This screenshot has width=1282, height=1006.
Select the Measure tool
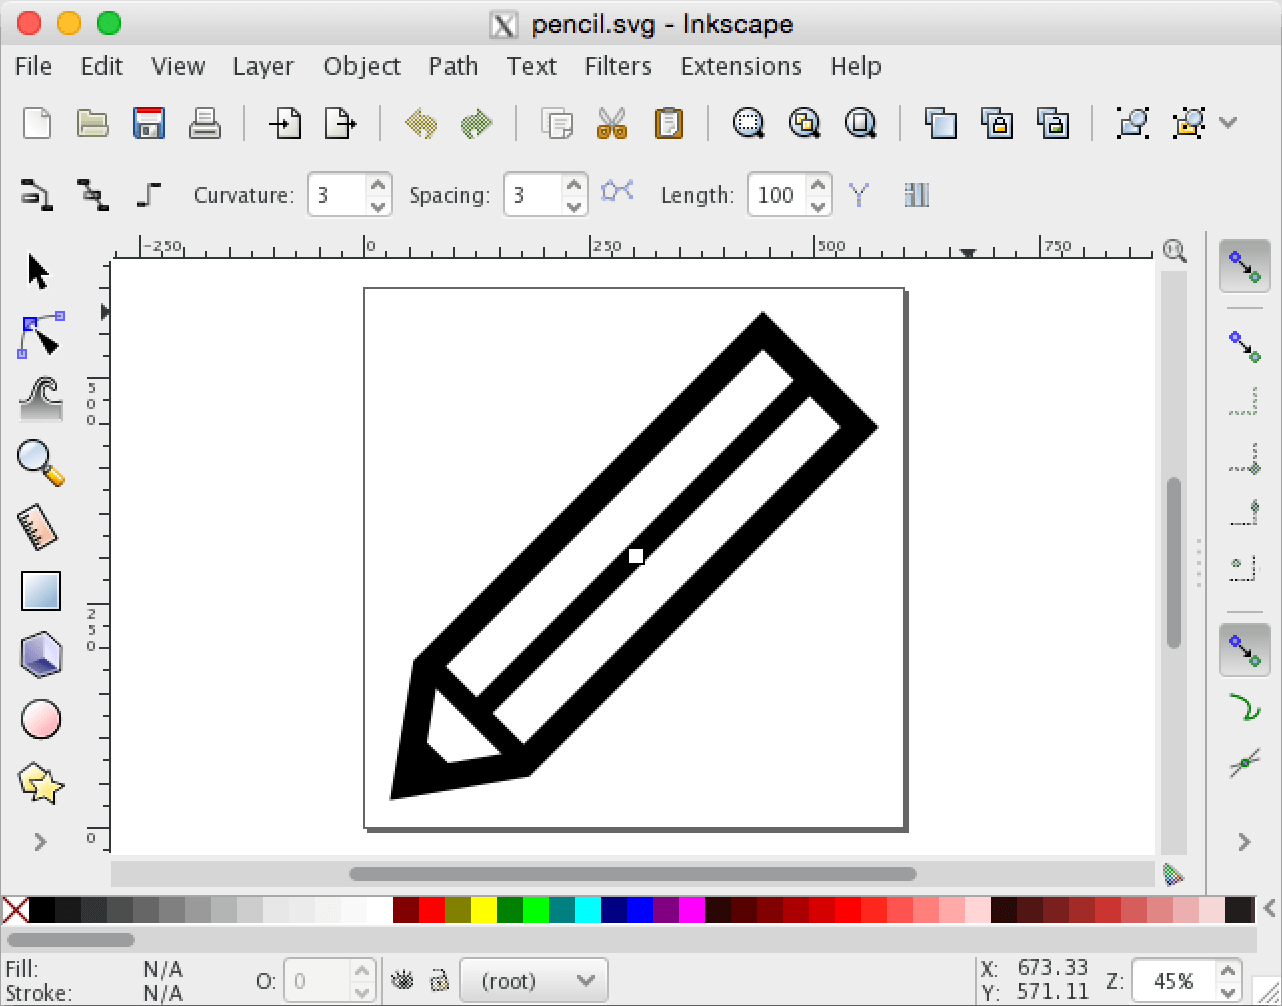click(40, 527)
